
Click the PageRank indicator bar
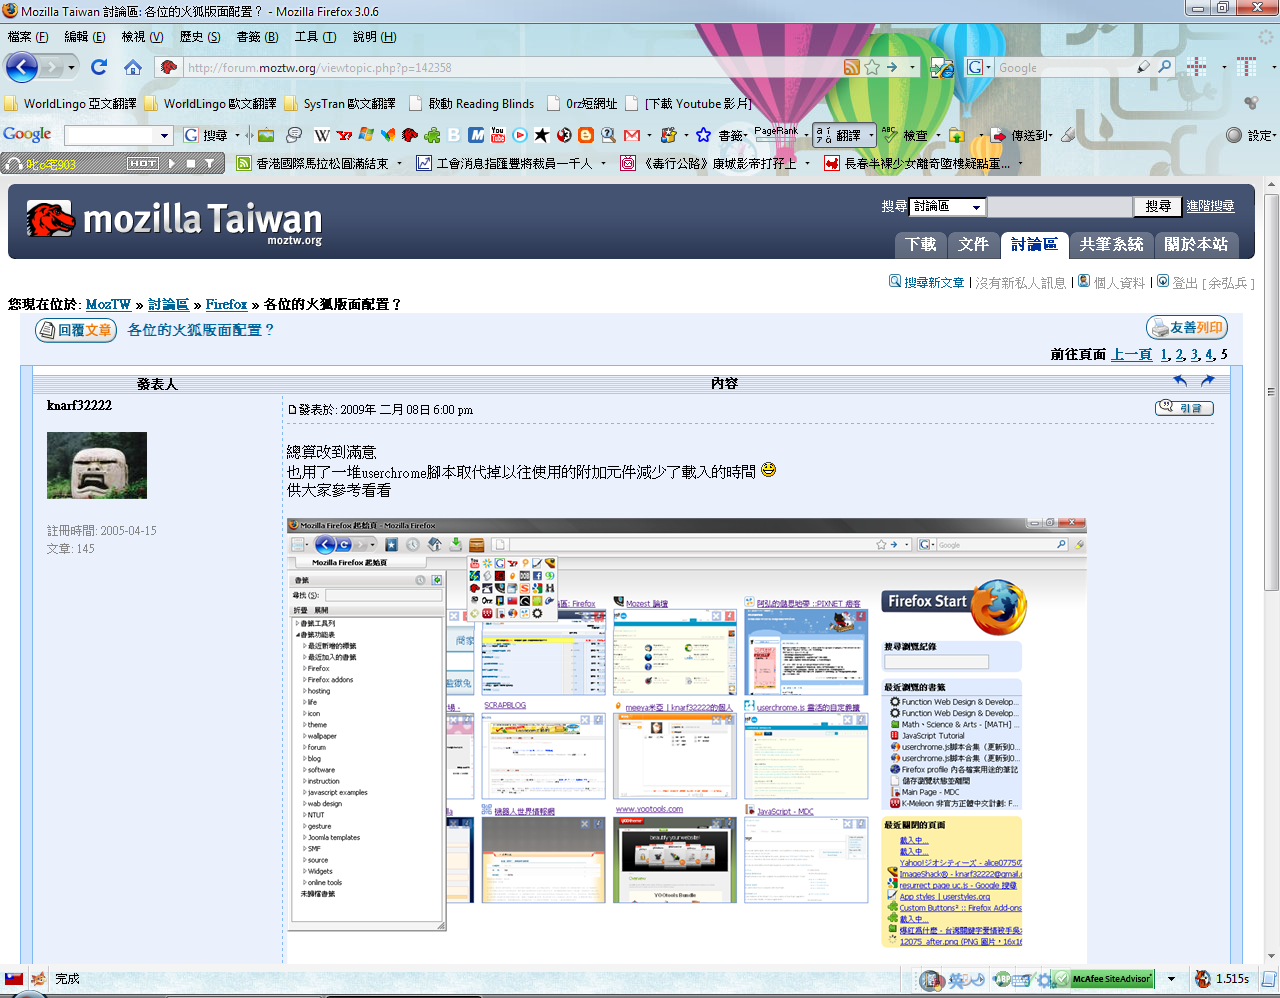[776, 135]
